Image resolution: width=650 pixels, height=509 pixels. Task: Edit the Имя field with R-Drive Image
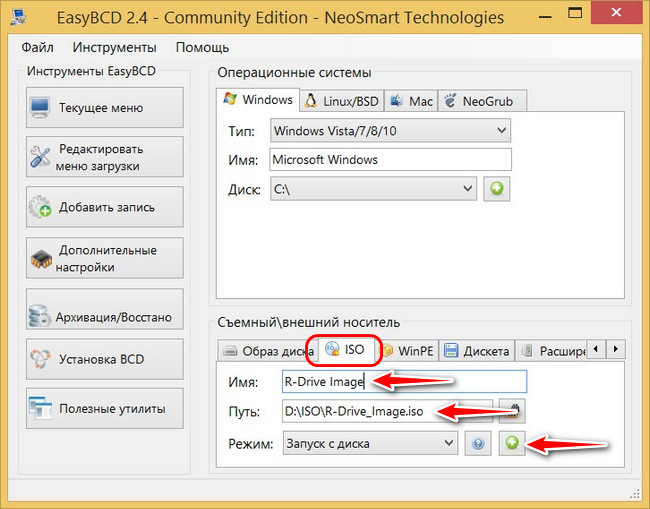[x=405, y=382]
